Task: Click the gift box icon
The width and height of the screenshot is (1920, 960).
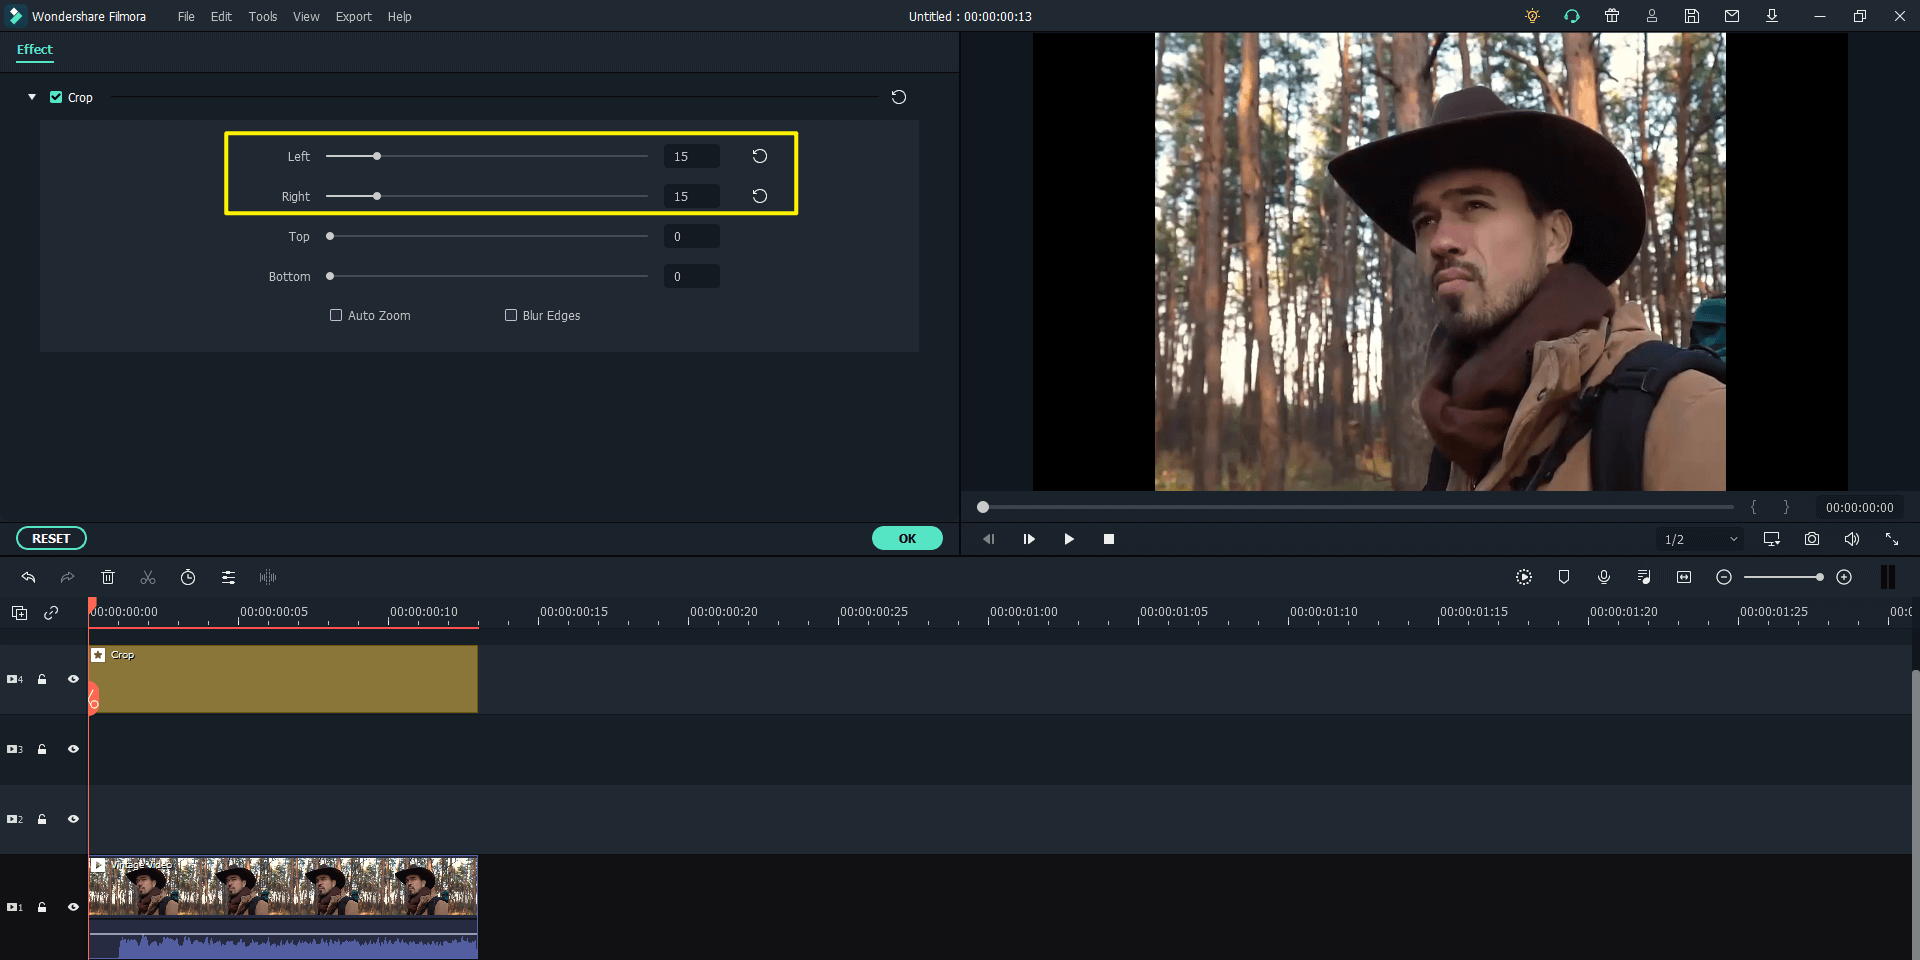Action: click(1612, 16)
